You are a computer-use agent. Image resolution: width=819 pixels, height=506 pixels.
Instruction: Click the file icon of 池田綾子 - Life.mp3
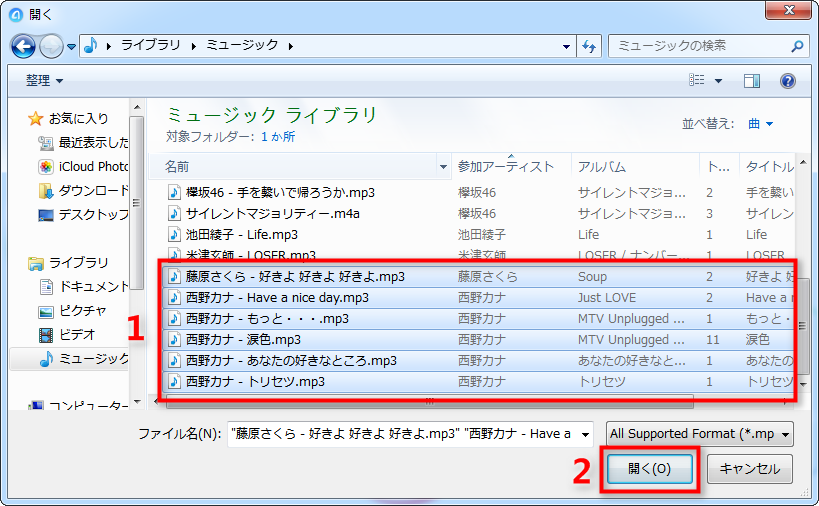(174, 234)
